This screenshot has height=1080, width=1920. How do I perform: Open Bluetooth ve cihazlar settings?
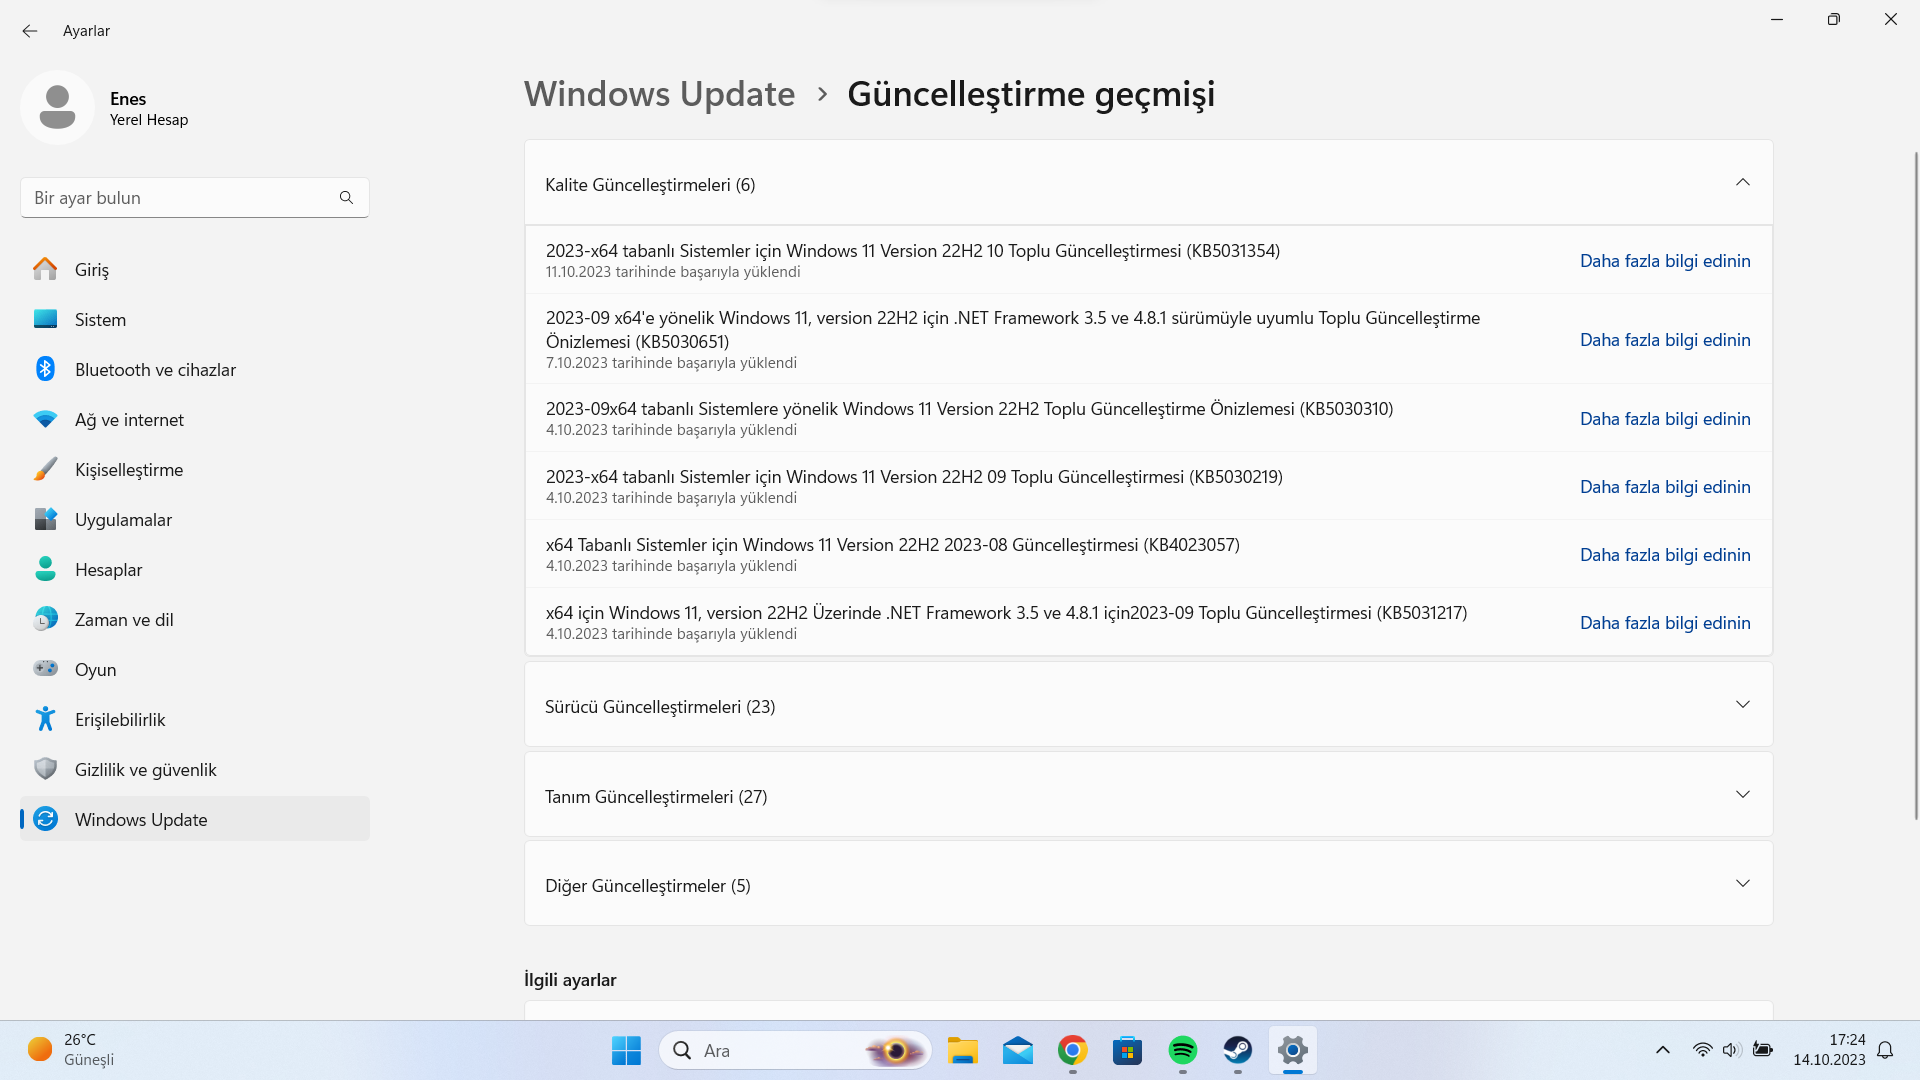(x=155, y=370)
